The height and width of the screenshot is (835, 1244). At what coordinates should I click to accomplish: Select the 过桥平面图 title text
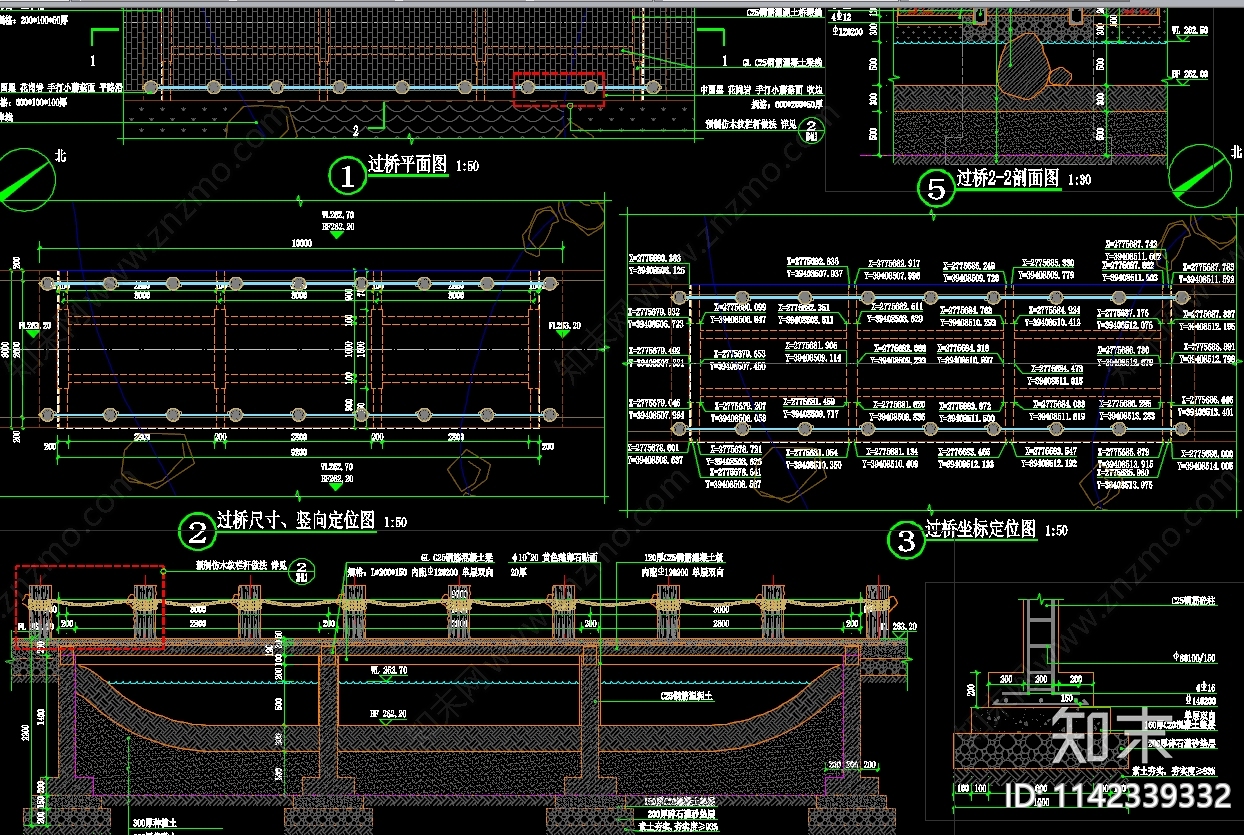(407, 164)
